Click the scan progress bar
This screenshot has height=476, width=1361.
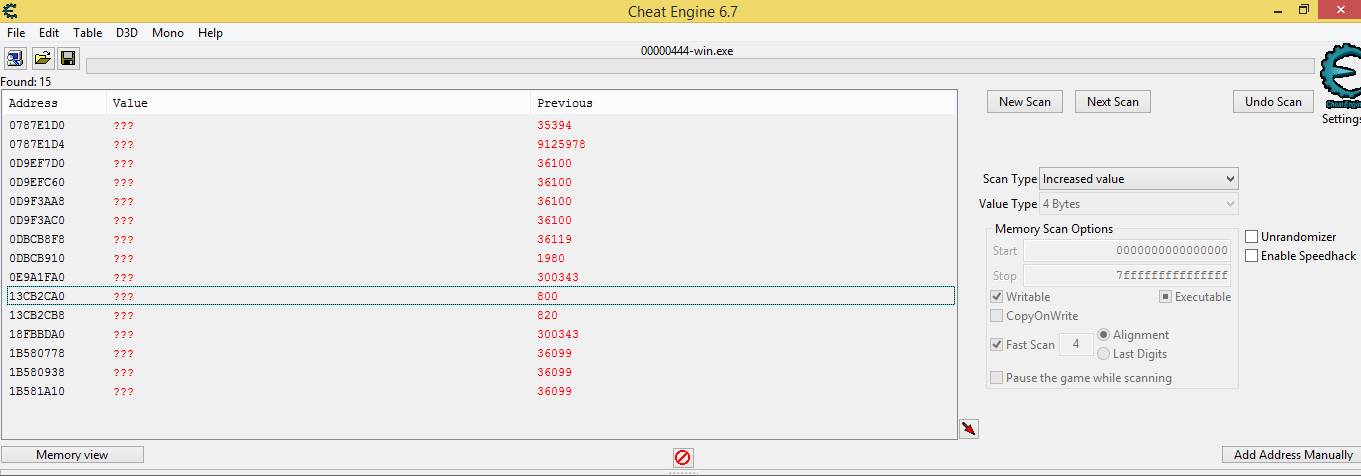pos(700,66)
